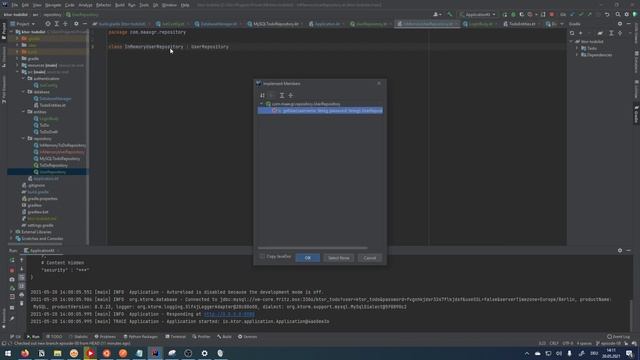Click the rerun icon in Run panel

coord(12,260)
